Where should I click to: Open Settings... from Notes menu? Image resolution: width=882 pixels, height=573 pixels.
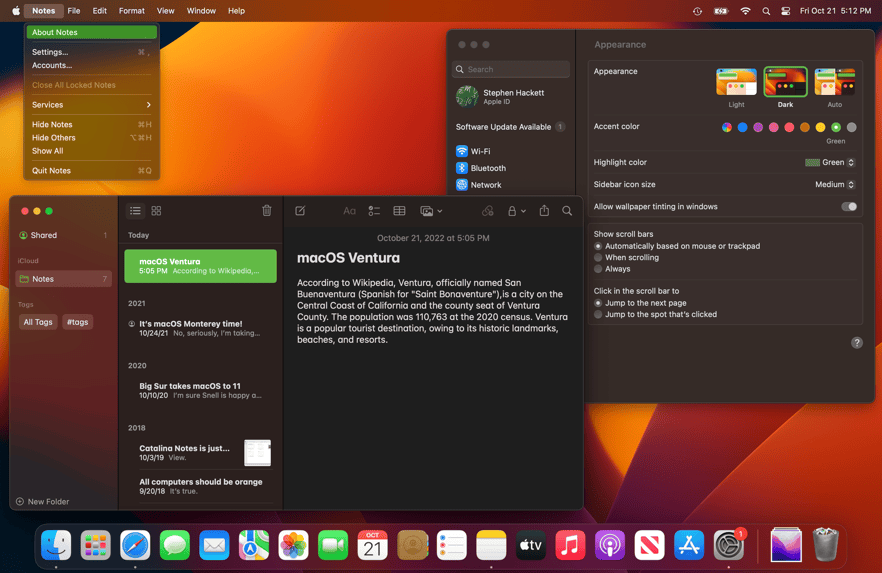(x=91, y=52)
